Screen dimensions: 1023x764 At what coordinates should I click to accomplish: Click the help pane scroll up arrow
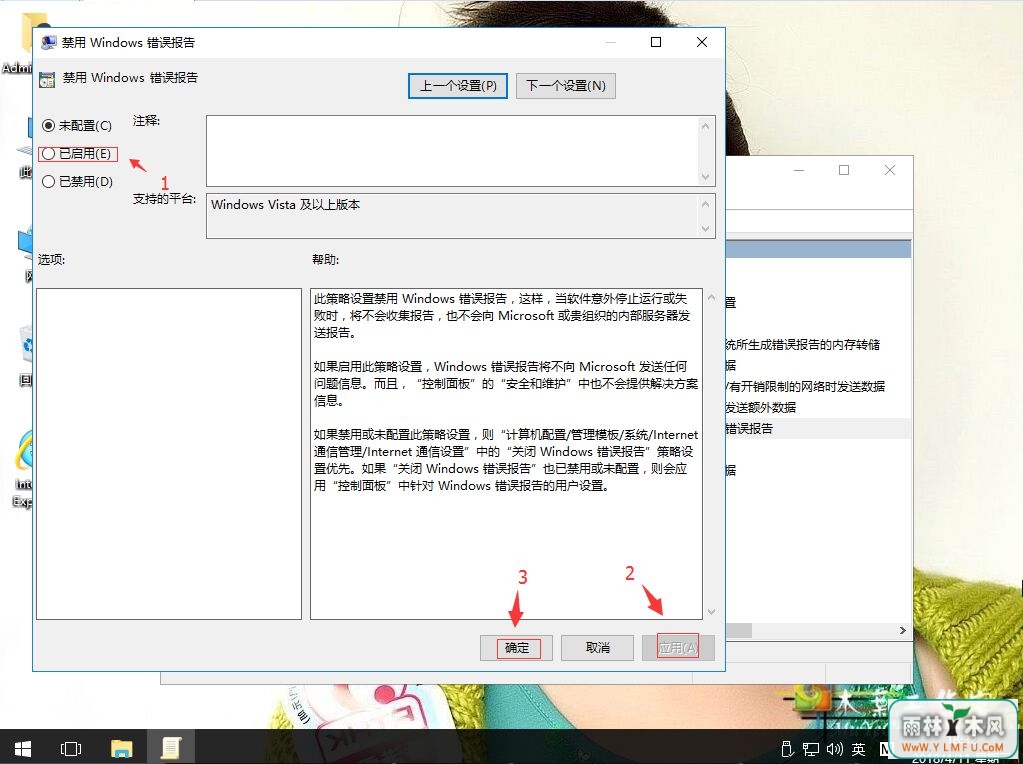tap(711, 298)
